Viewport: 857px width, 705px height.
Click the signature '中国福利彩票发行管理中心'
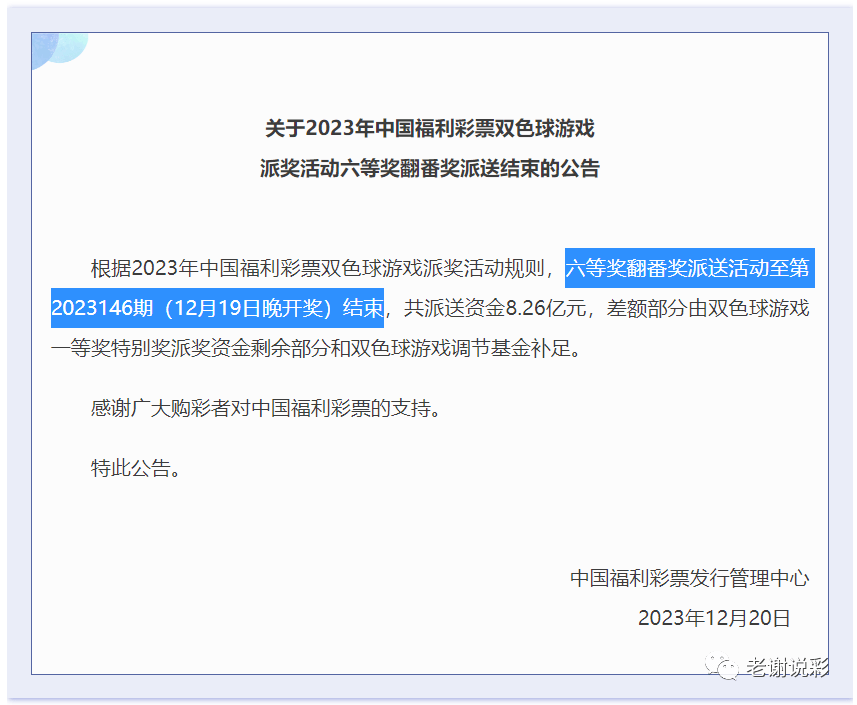(690, 578)
